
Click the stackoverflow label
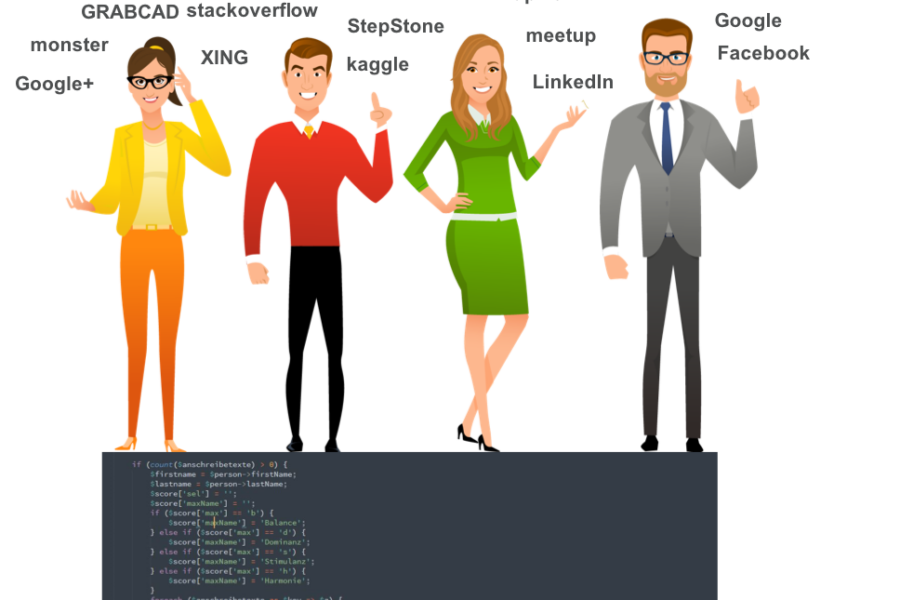pyautogui.click(x=252, y=10)
